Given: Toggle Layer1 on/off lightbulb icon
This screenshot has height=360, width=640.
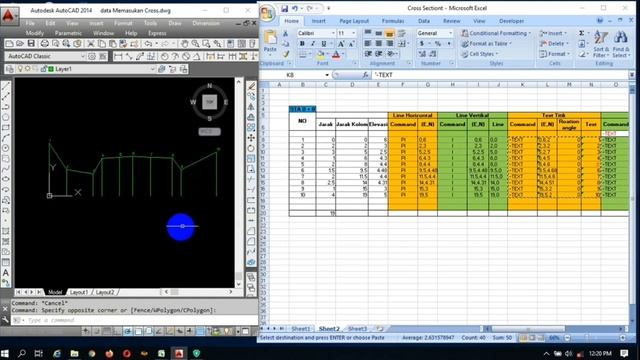Looking at the screenshot, I should (20, 69).
